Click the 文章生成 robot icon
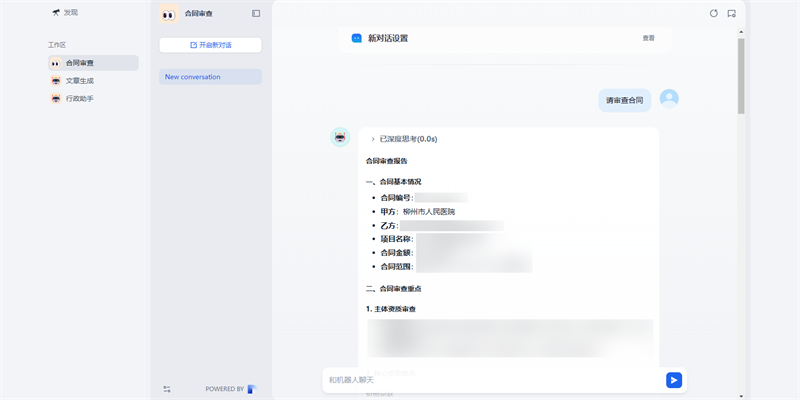The image size is (800, 400). click(56, 81)
